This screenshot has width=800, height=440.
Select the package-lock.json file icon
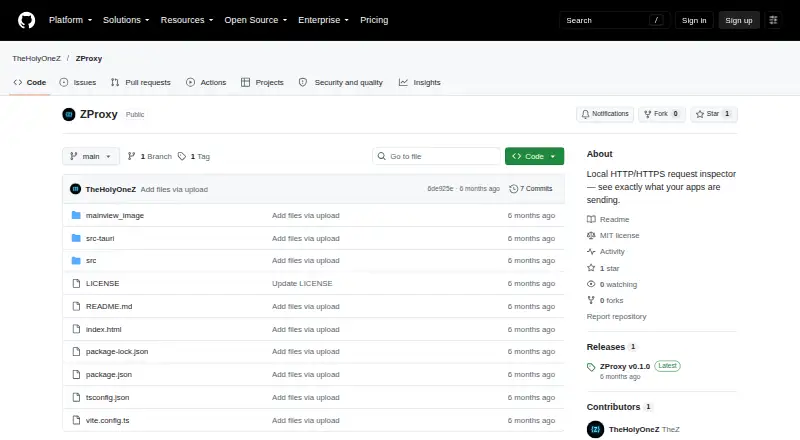(76, 352)
